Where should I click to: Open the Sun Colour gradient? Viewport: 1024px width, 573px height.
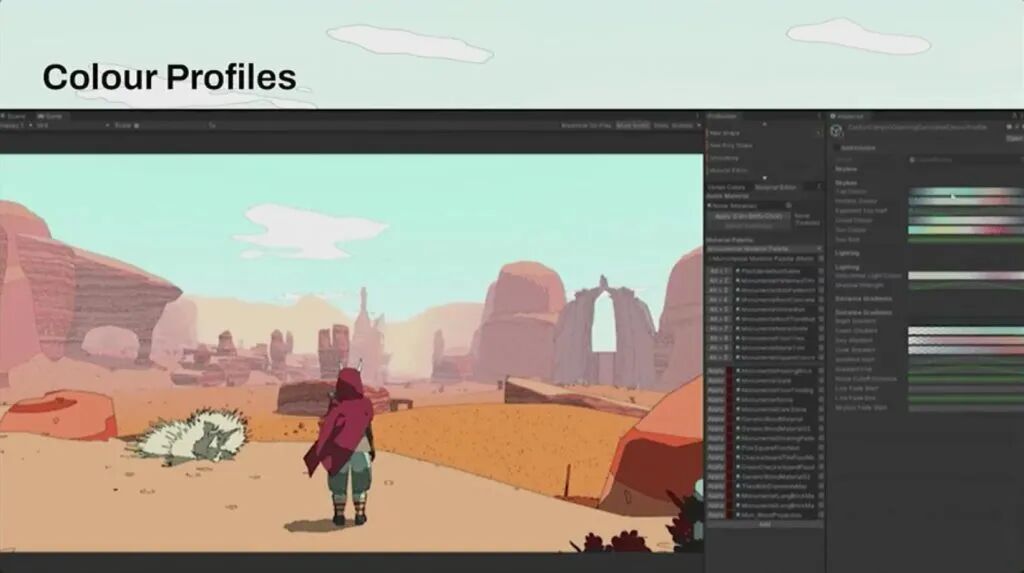tap(966, 230)
